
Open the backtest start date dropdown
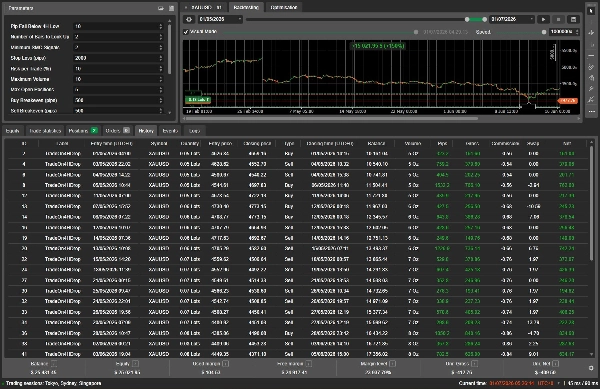click(x=220, y=19)
